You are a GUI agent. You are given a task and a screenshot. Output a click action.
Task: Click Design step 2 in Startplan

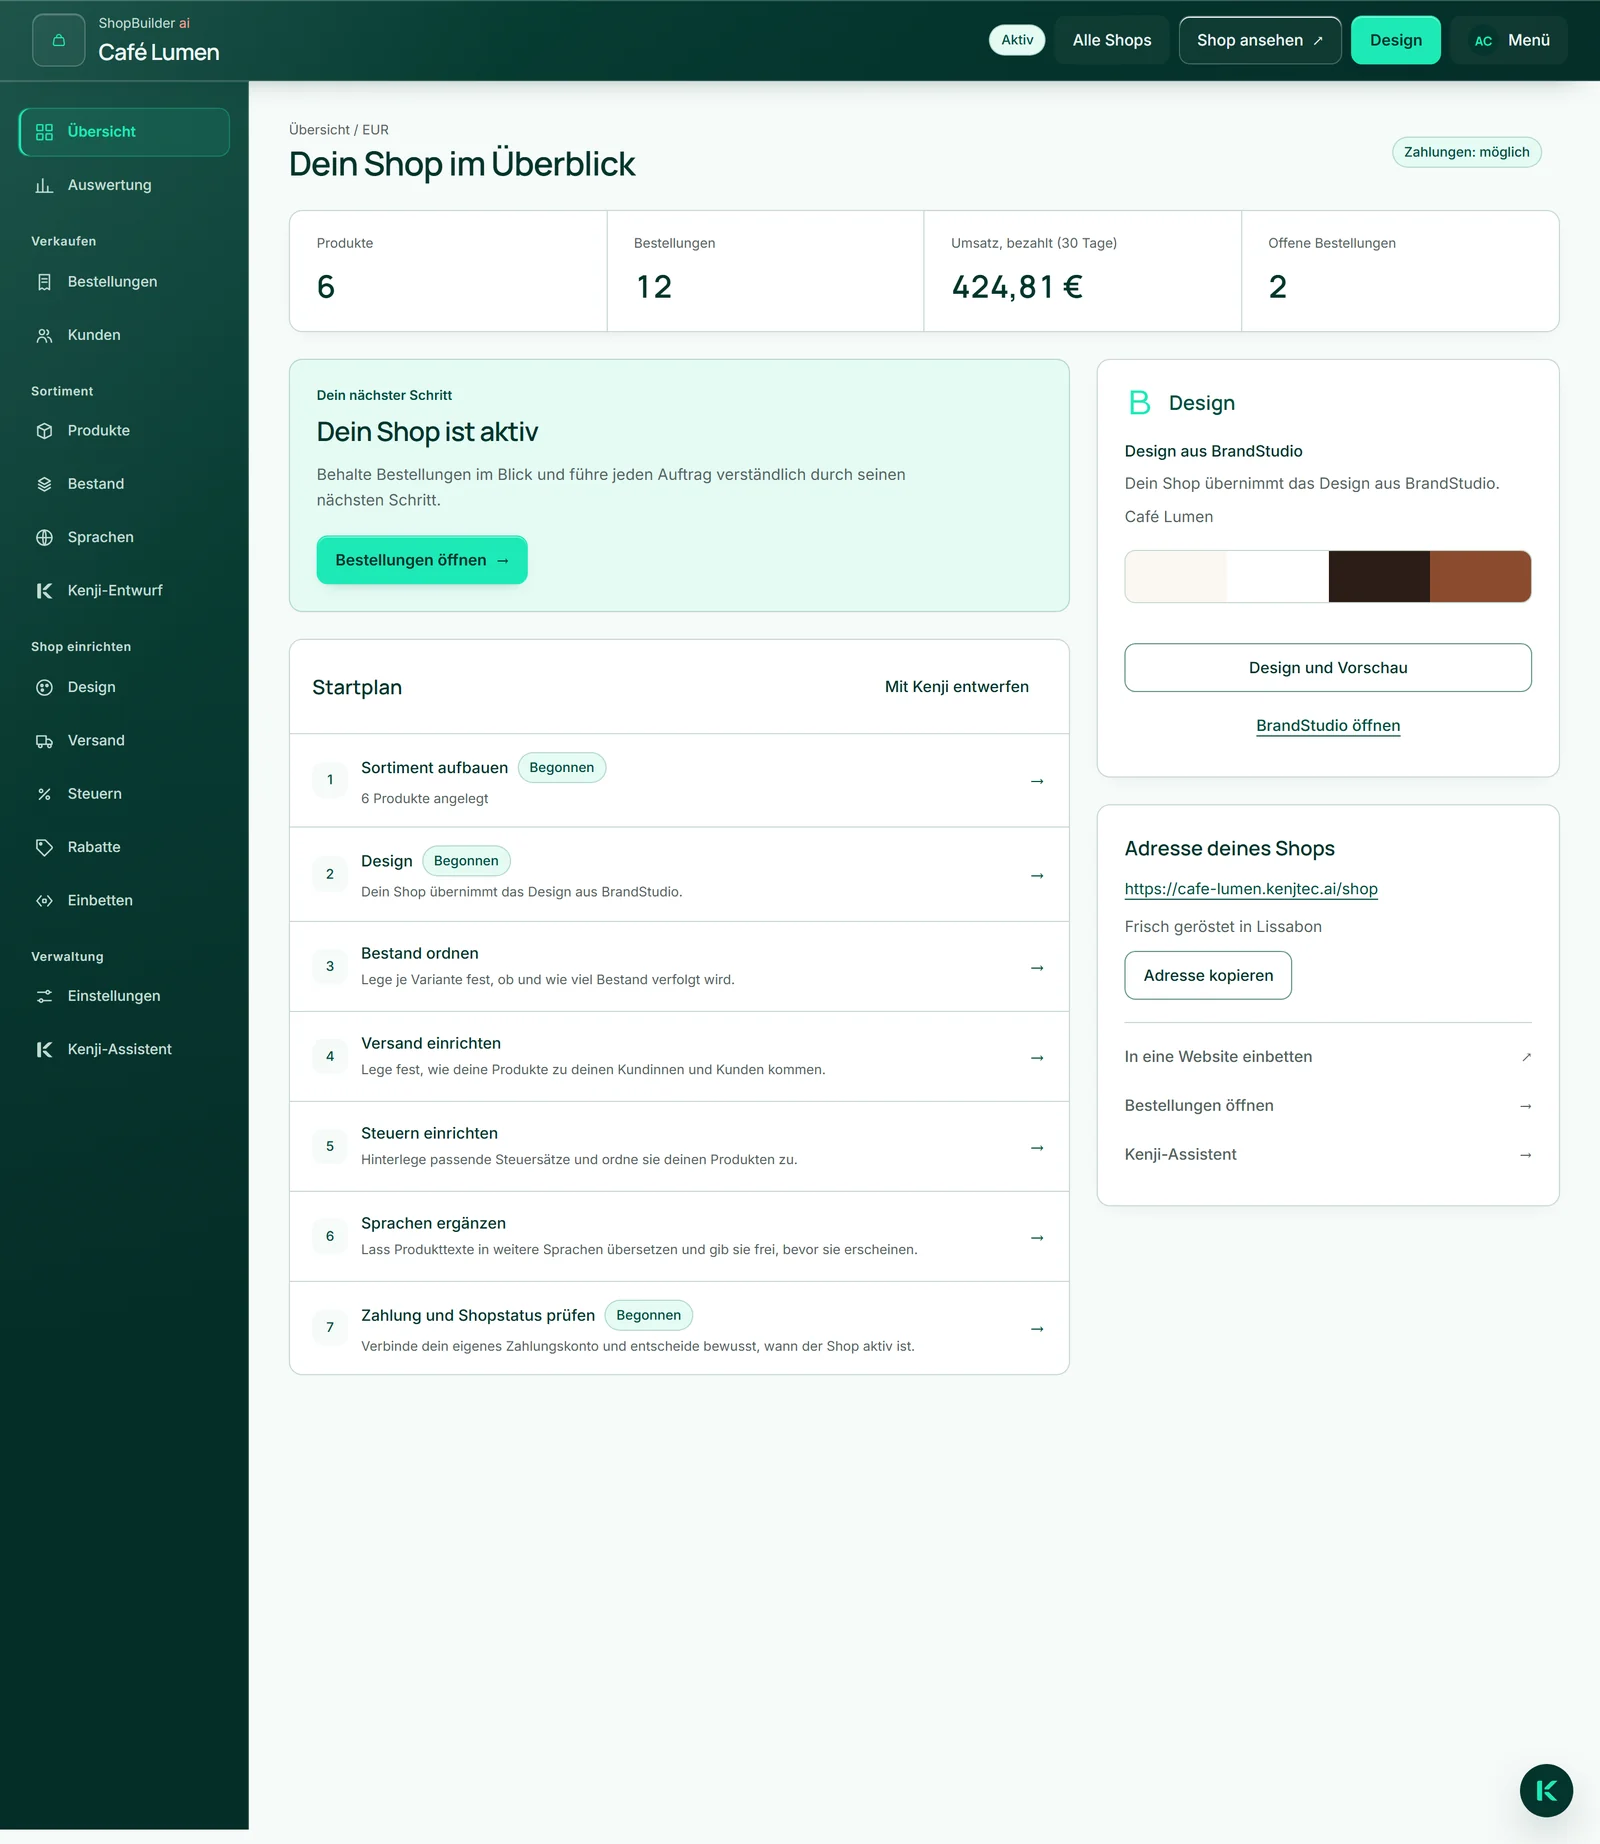click(679, 874)
